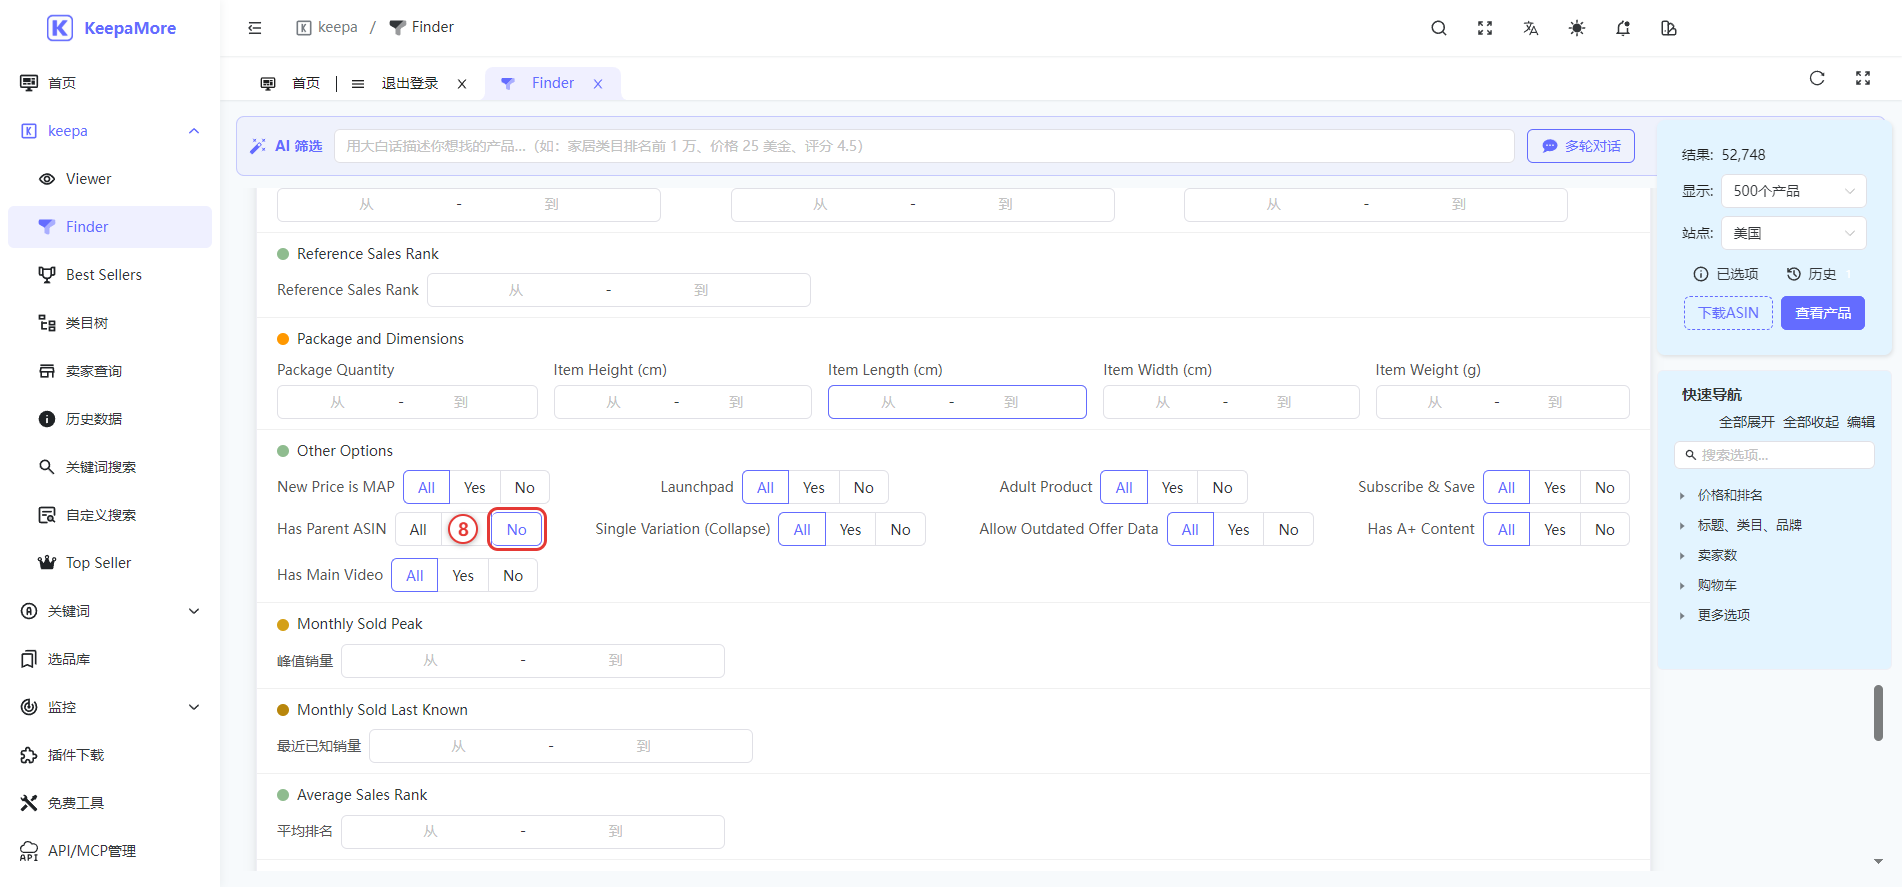1902x887 pixels.
Task: Open notifications bell icon
Action: click(x=1623, y=28)
